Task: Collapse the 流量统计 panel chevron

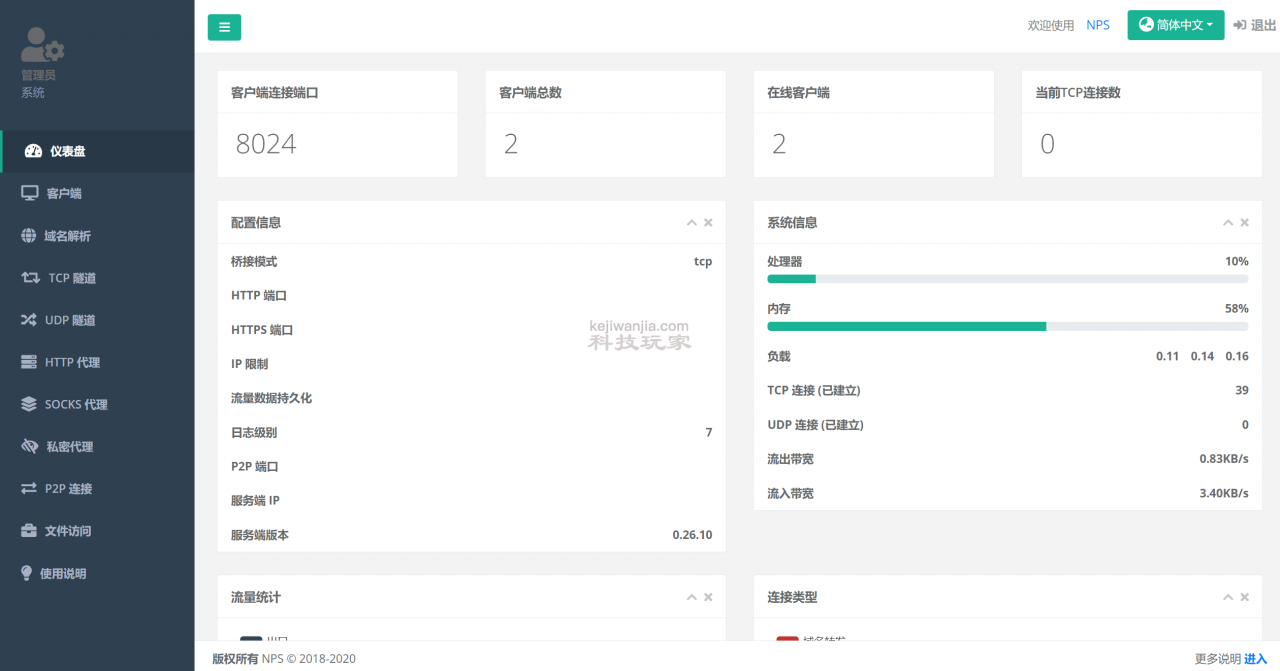Action: click(691, 597)
